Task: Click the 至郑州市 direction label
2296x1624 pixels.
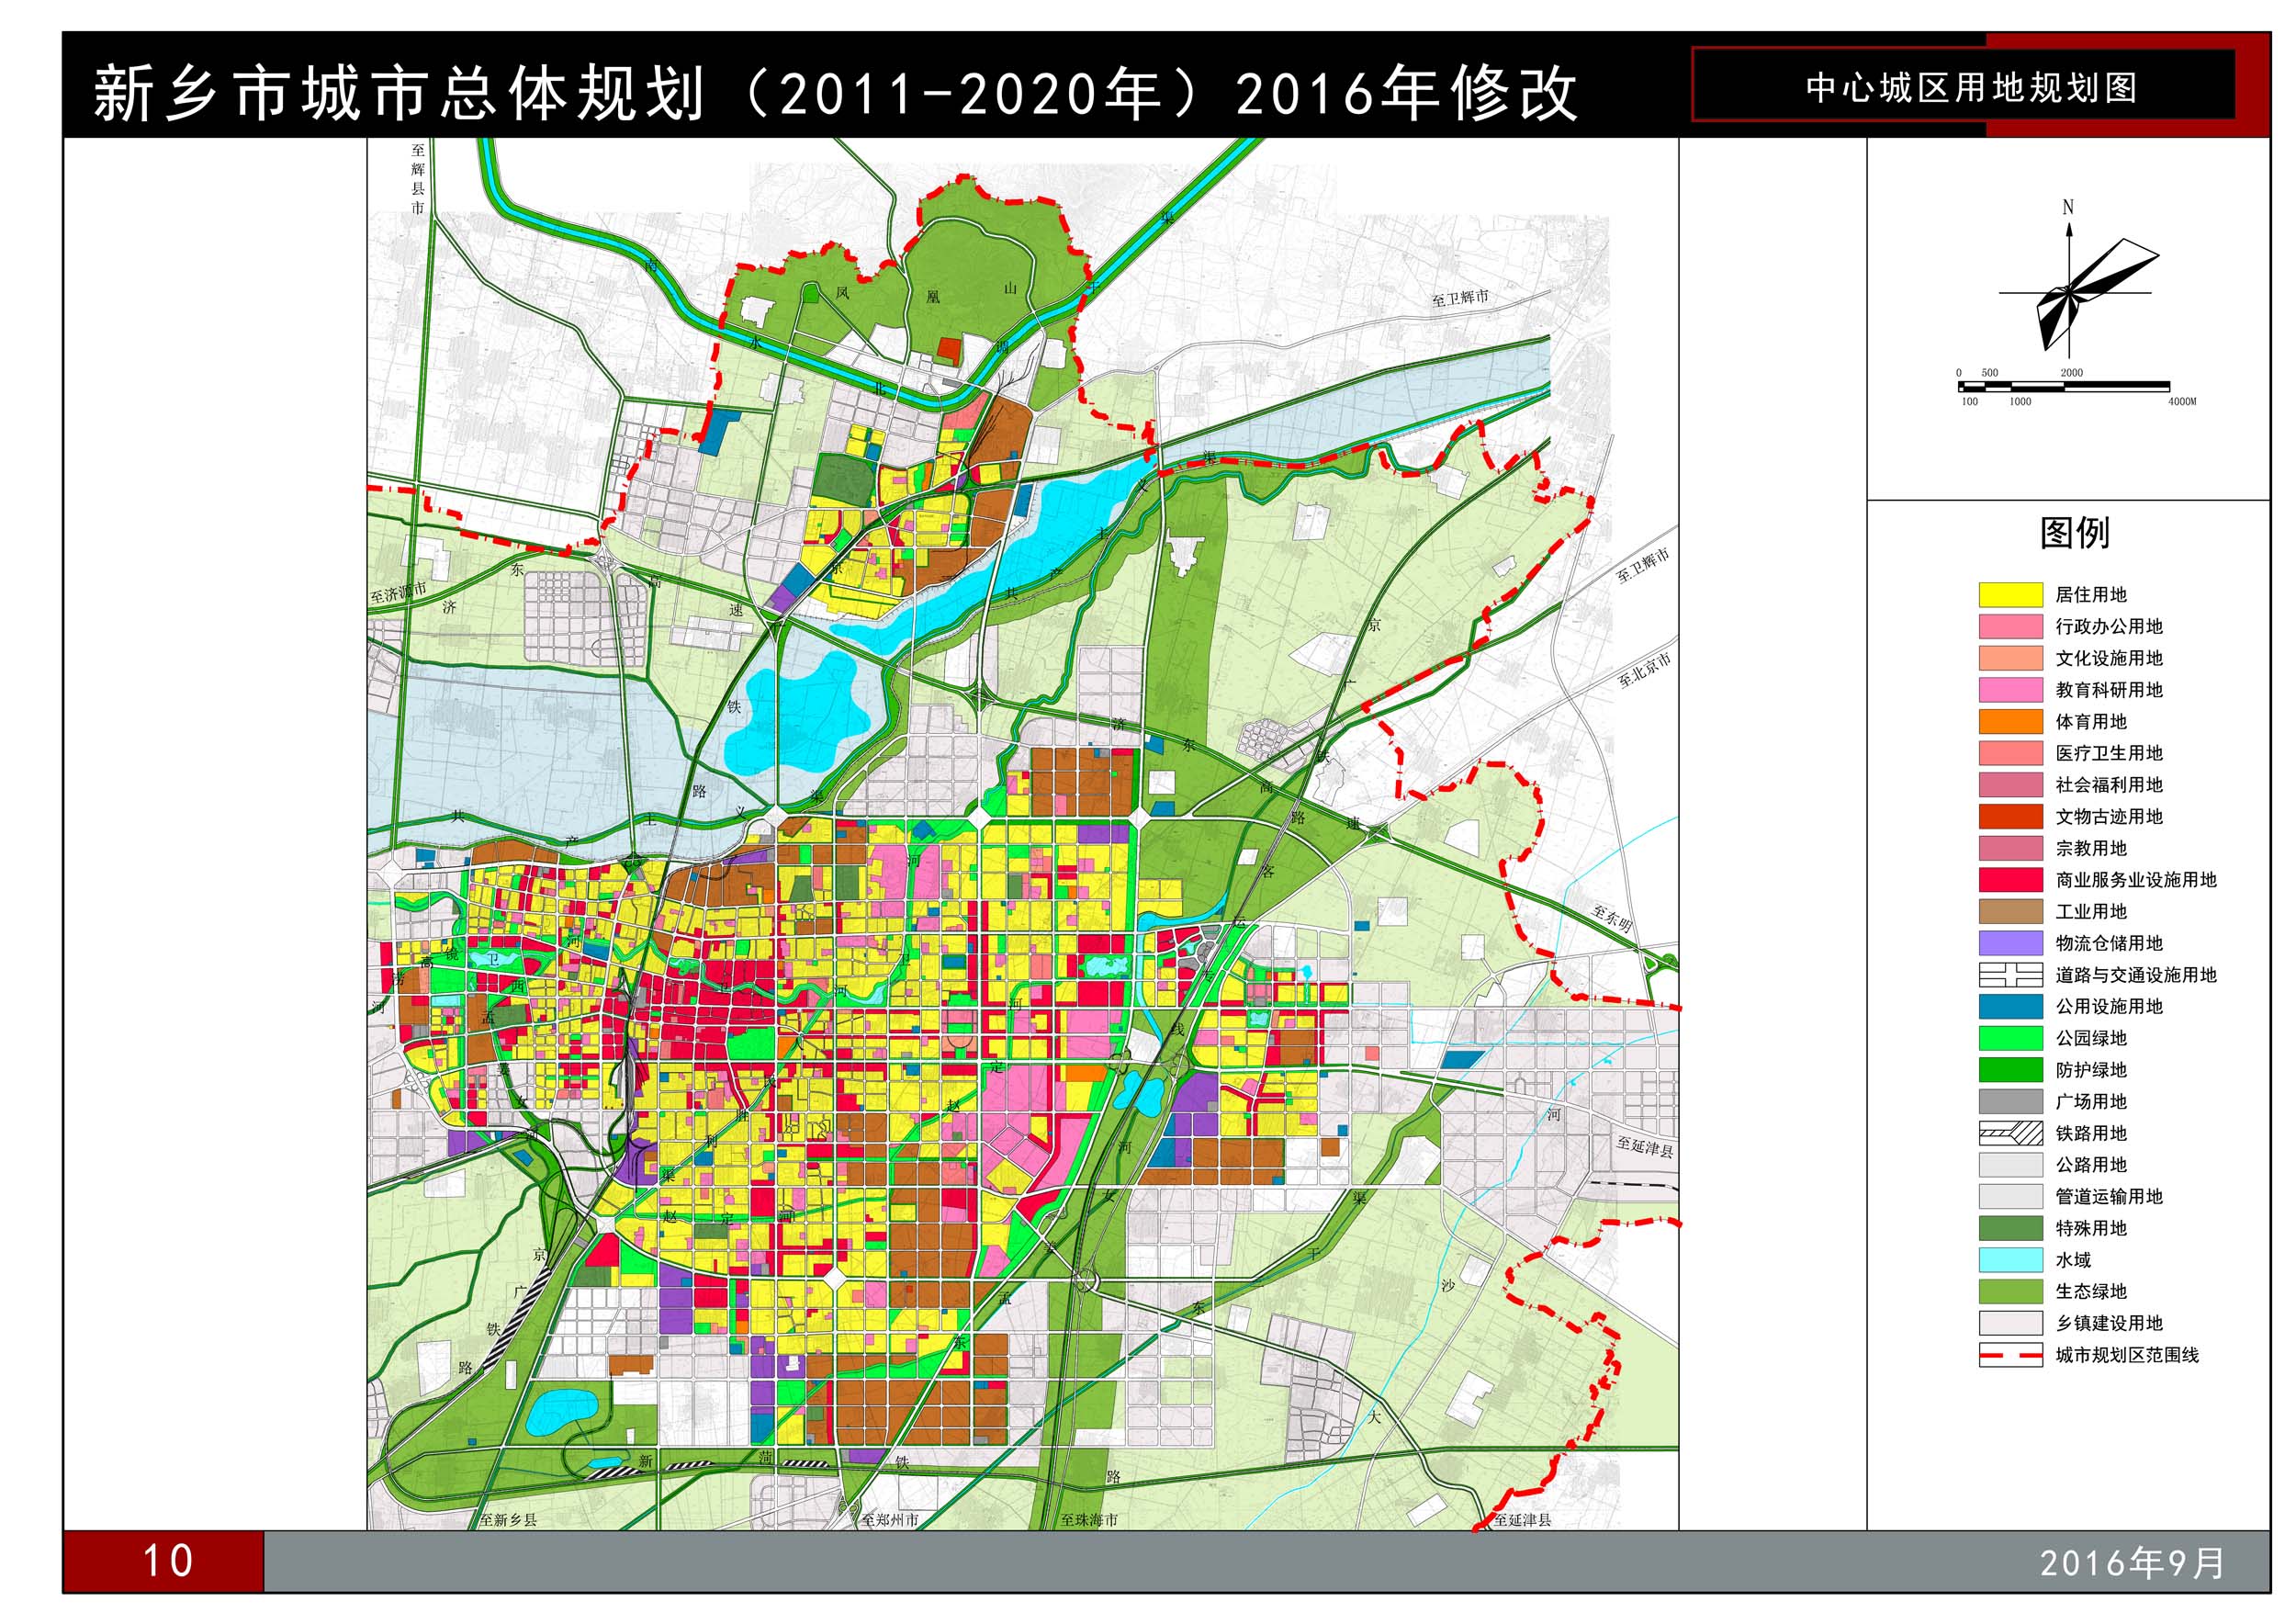Action: pyautogui.click(x=890, y=1520)
